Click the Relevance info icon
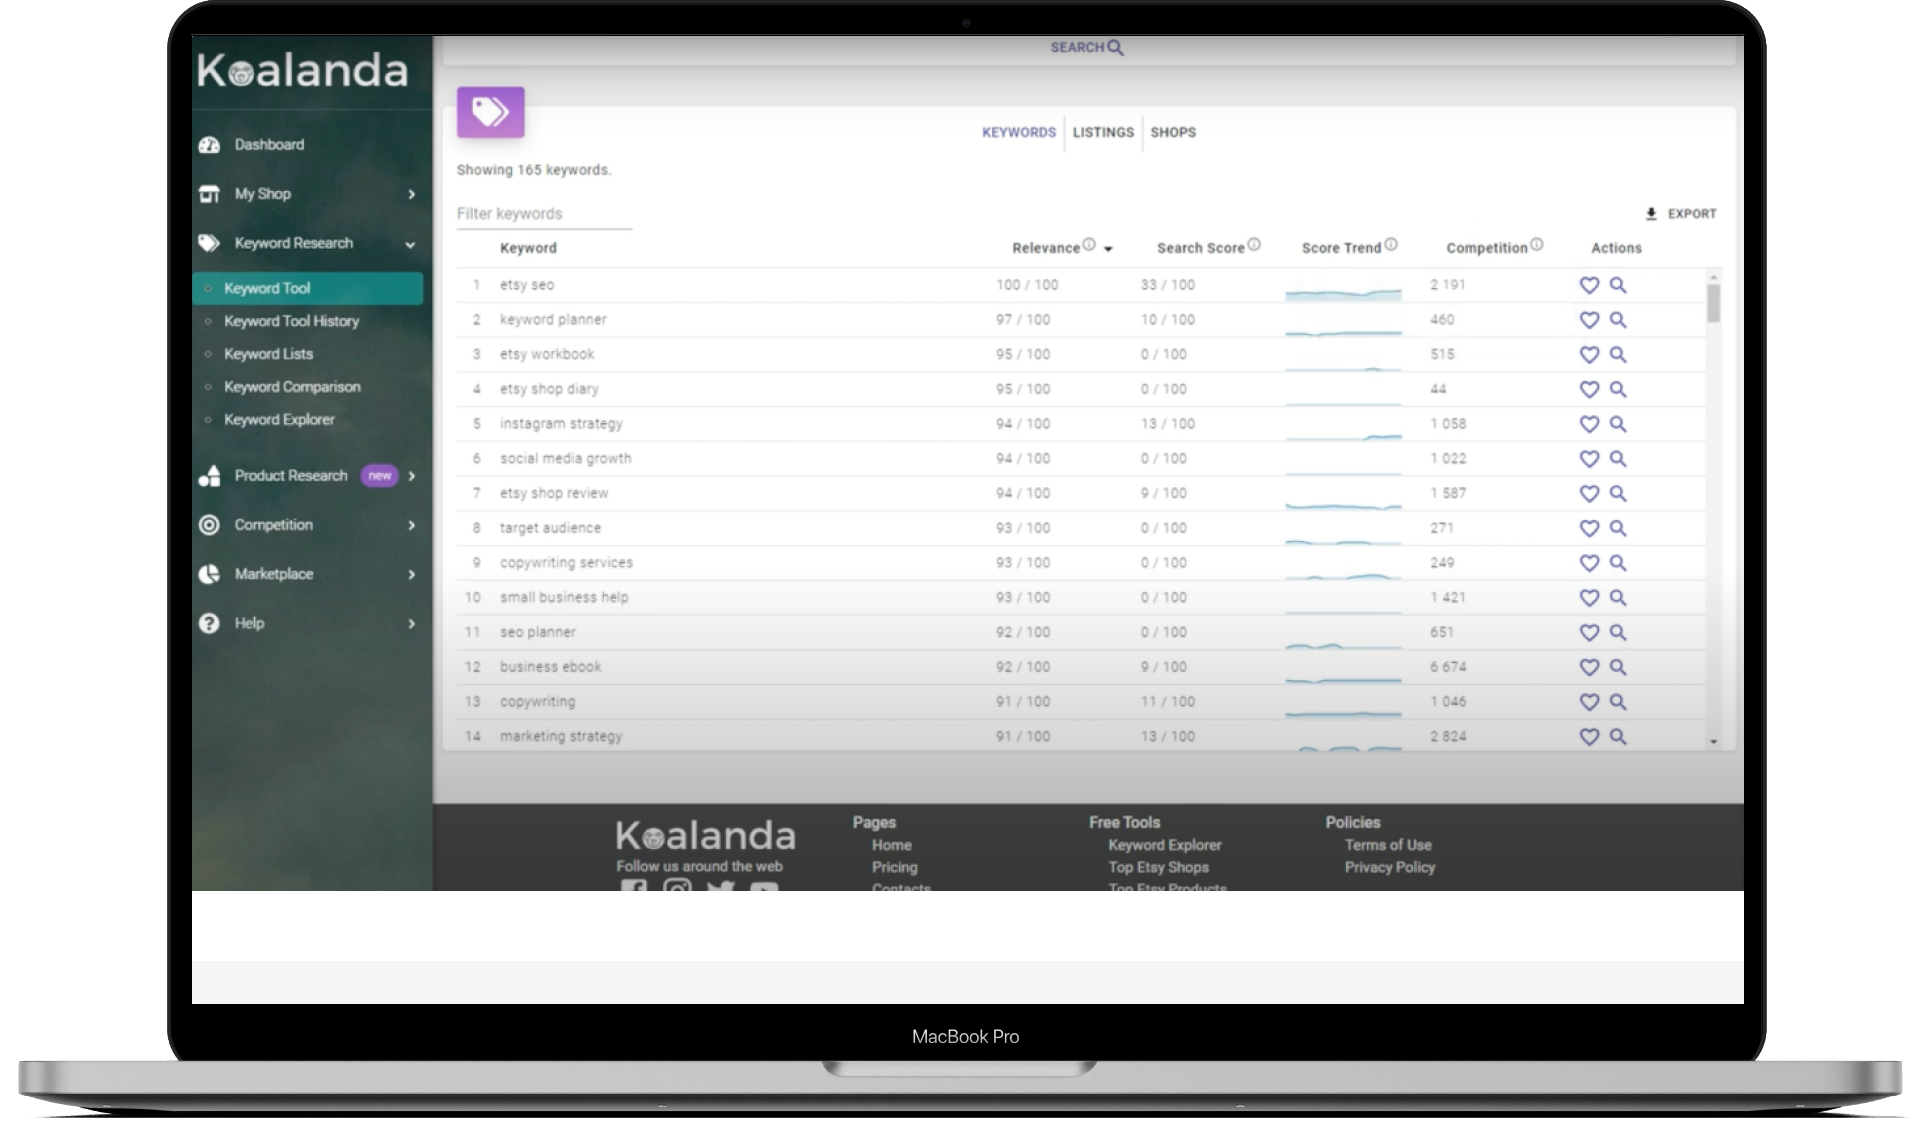This screenshot has width=1920, height=1122. [1089, 245]
